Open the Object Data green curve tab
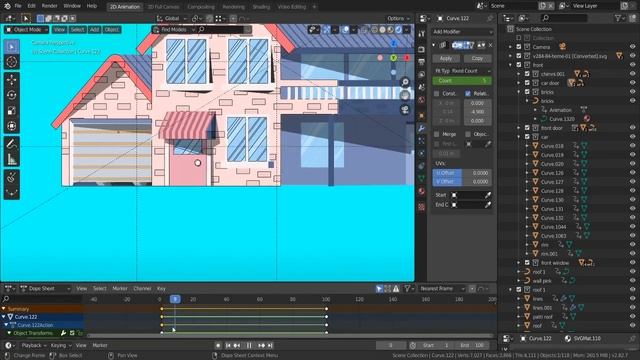Image resolution: width=640 pixels, height=360 pixels. click(x=422, y=178)
